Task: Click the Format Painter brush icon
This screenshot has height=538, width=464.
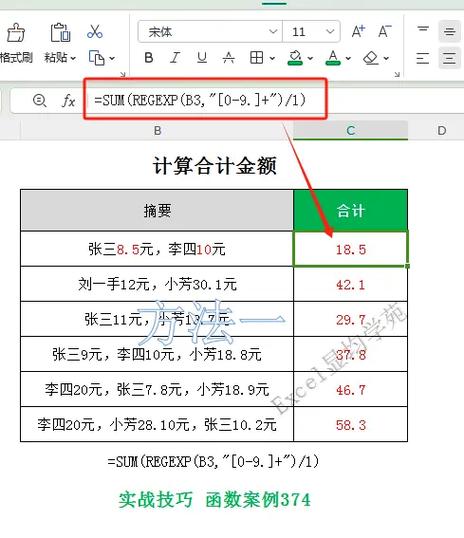Action: [x=16, y=33]
